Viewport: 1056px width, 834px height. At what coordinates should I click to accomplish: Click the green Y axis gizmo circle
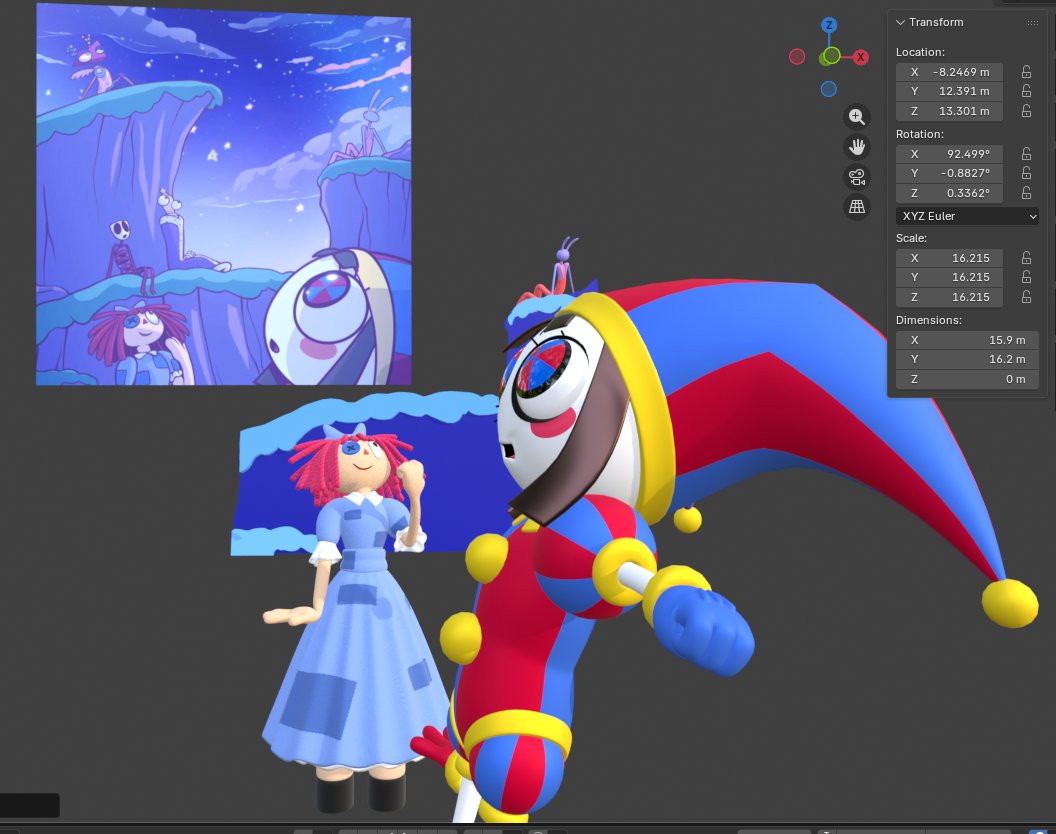(x=832, y=55)
